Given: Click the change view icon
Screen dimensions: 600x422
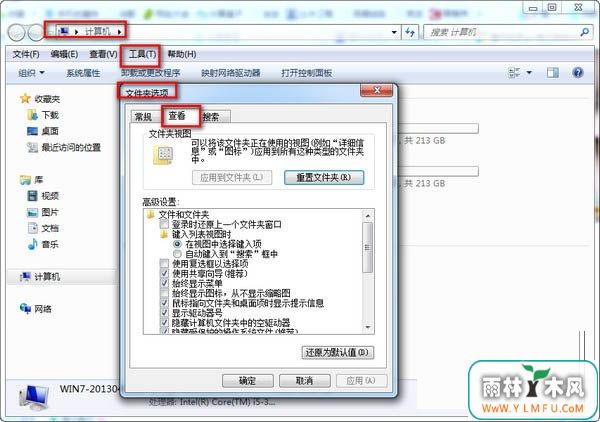Looking at the screenshot, I should point(514,73).
